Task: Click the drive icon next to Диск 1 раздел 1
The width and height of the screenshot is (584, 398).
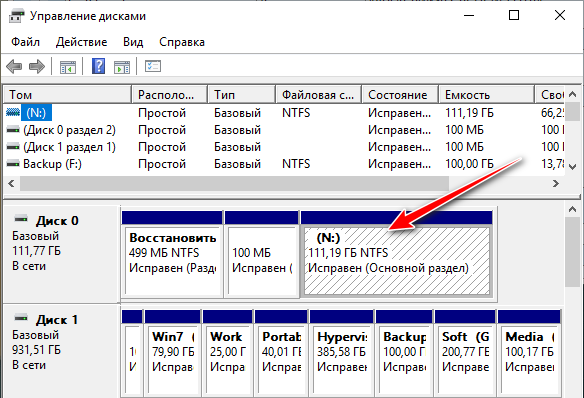Action: click(13, 147)
